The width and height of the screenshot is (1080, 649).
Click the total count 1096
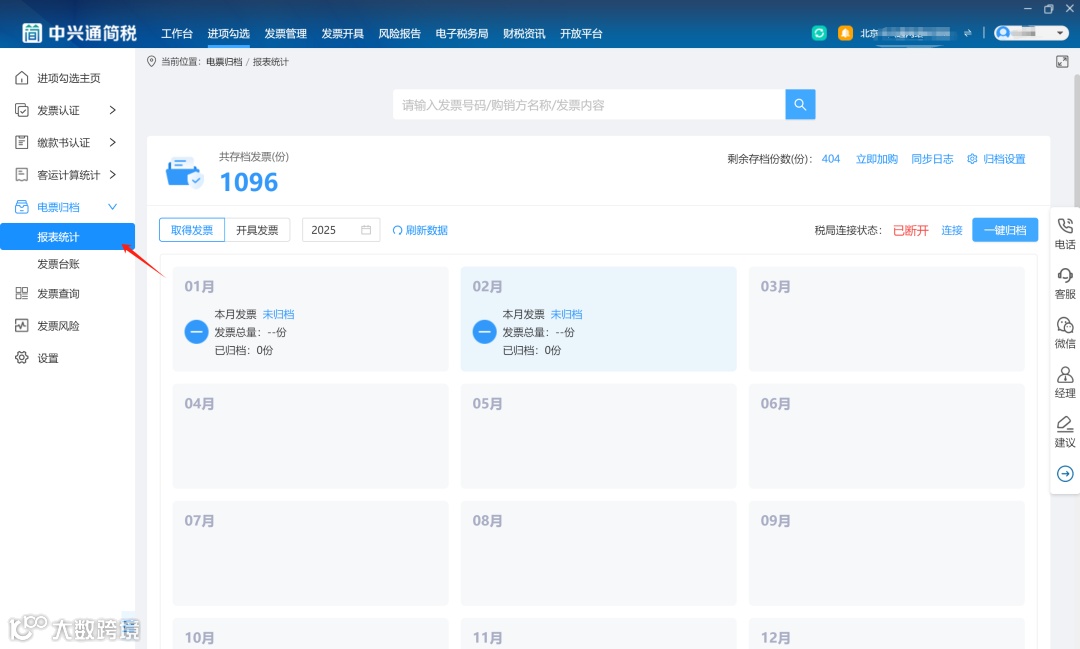click(249, 182)
